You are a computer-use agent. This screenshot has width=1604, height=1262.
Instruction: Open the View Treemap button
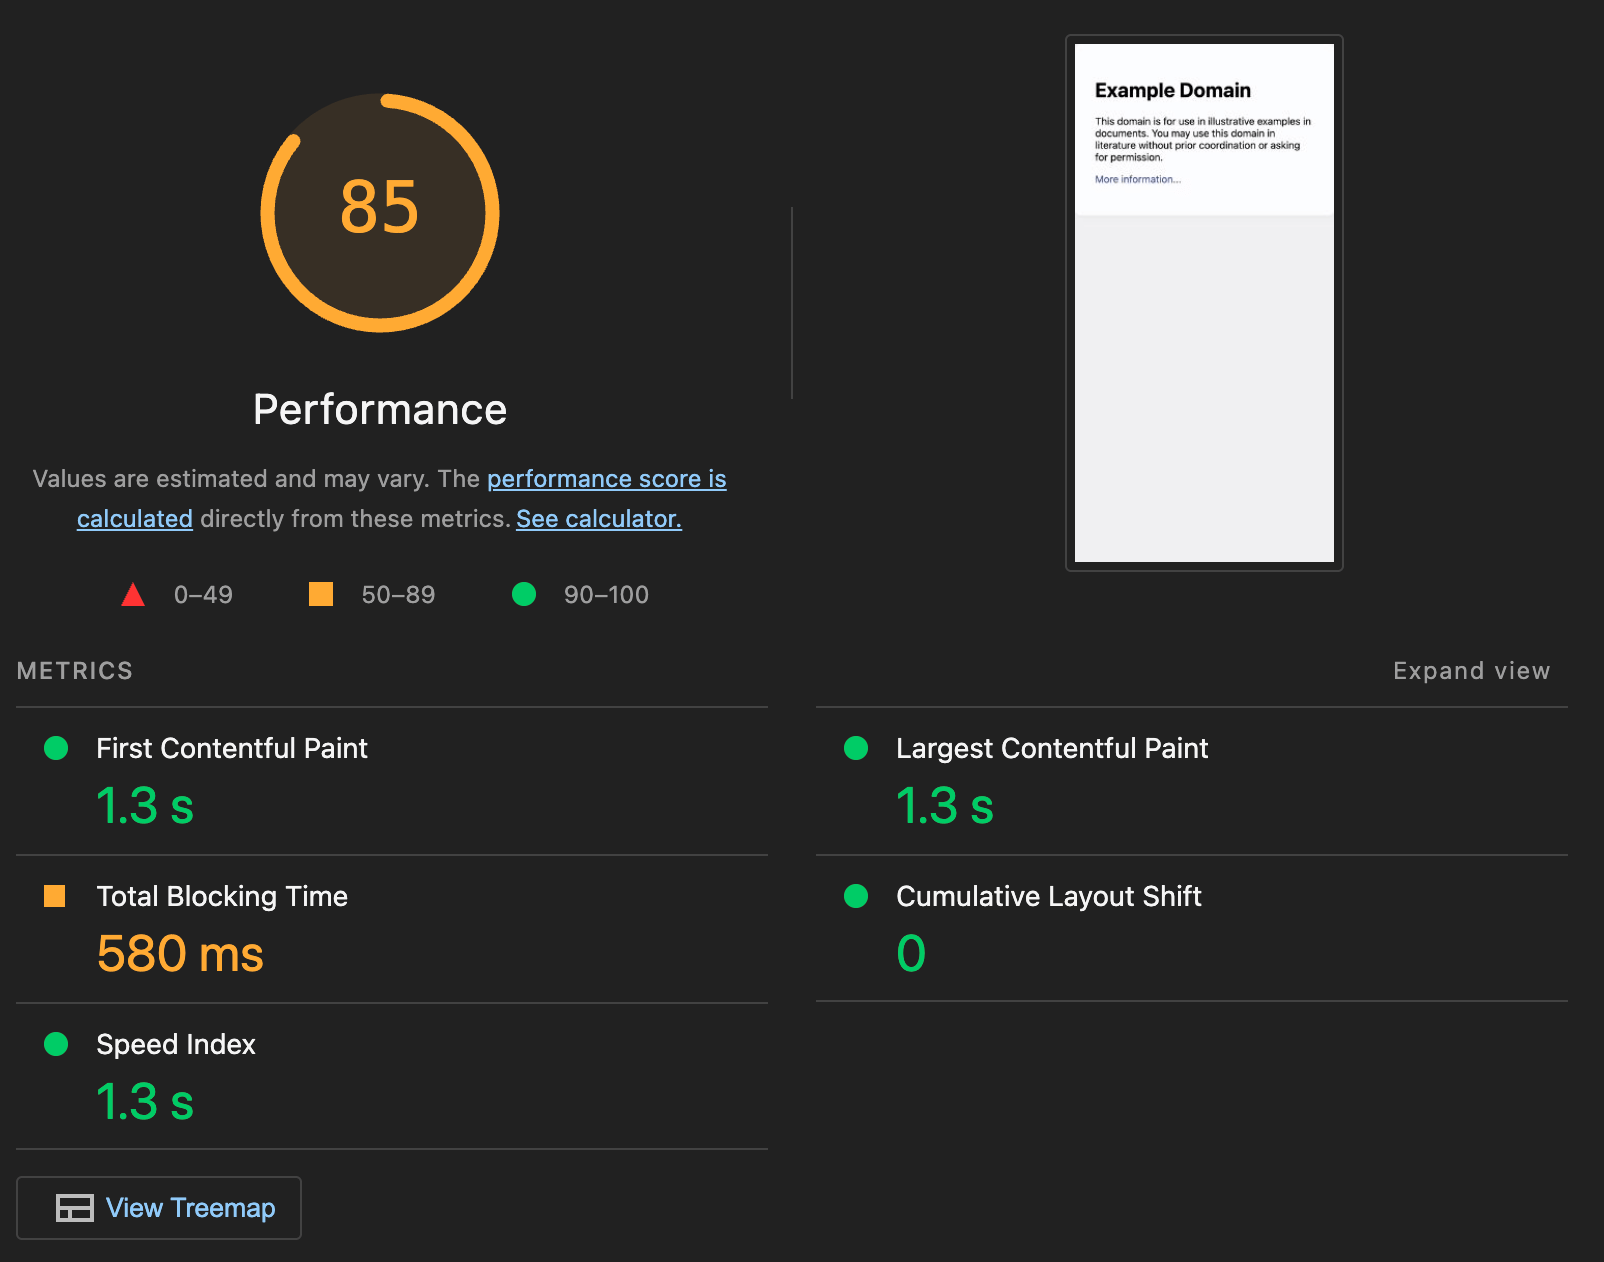(x=159, y=1208)
